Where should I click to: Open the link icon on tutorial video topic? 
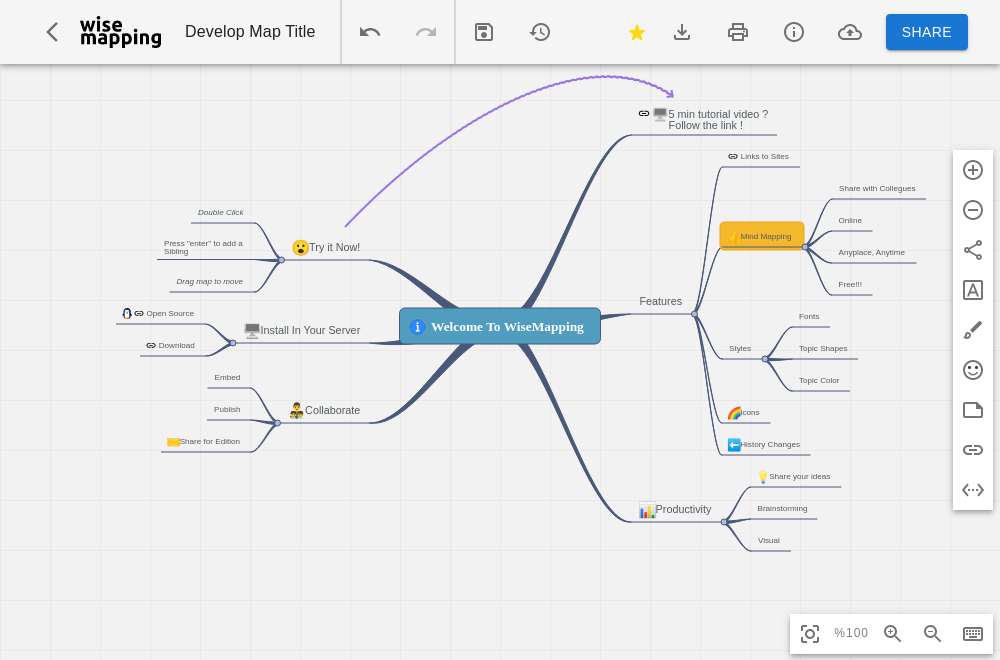(x=644, y=114)
